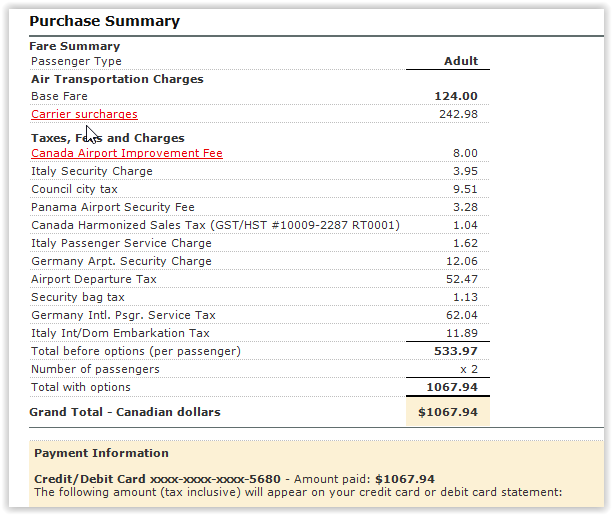Click the Italy Int/Dom Embarkation Tax label
Viewport: 612px width, 515px height.
click(x=120, y=333)
